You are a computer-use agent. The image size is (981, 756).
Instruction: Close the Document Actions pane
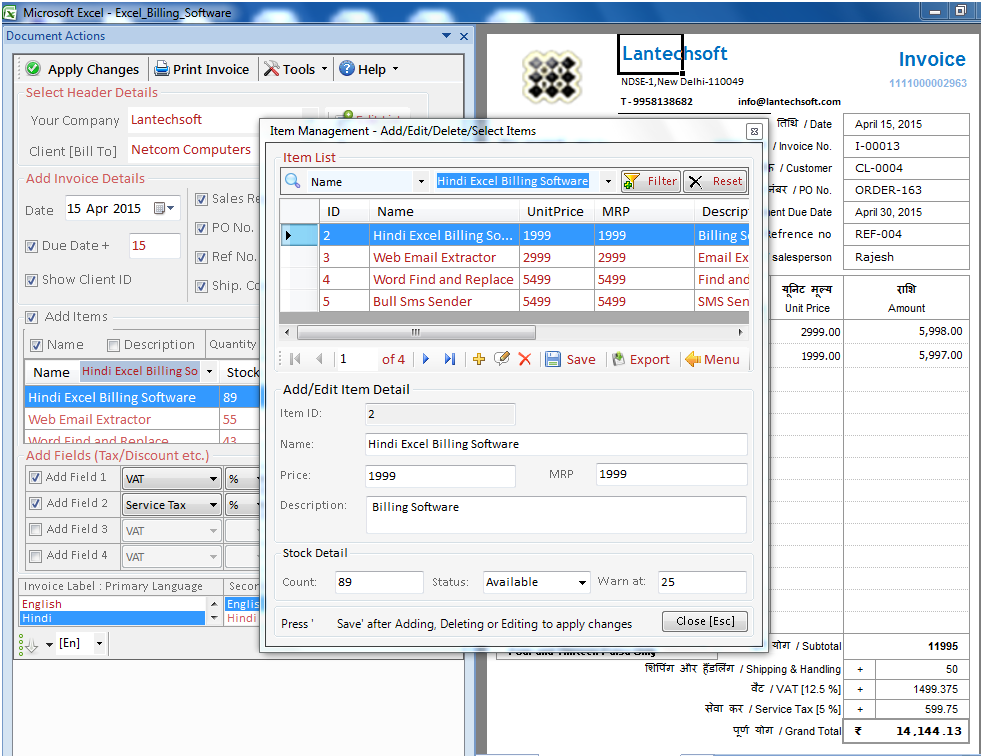point(464,36)
